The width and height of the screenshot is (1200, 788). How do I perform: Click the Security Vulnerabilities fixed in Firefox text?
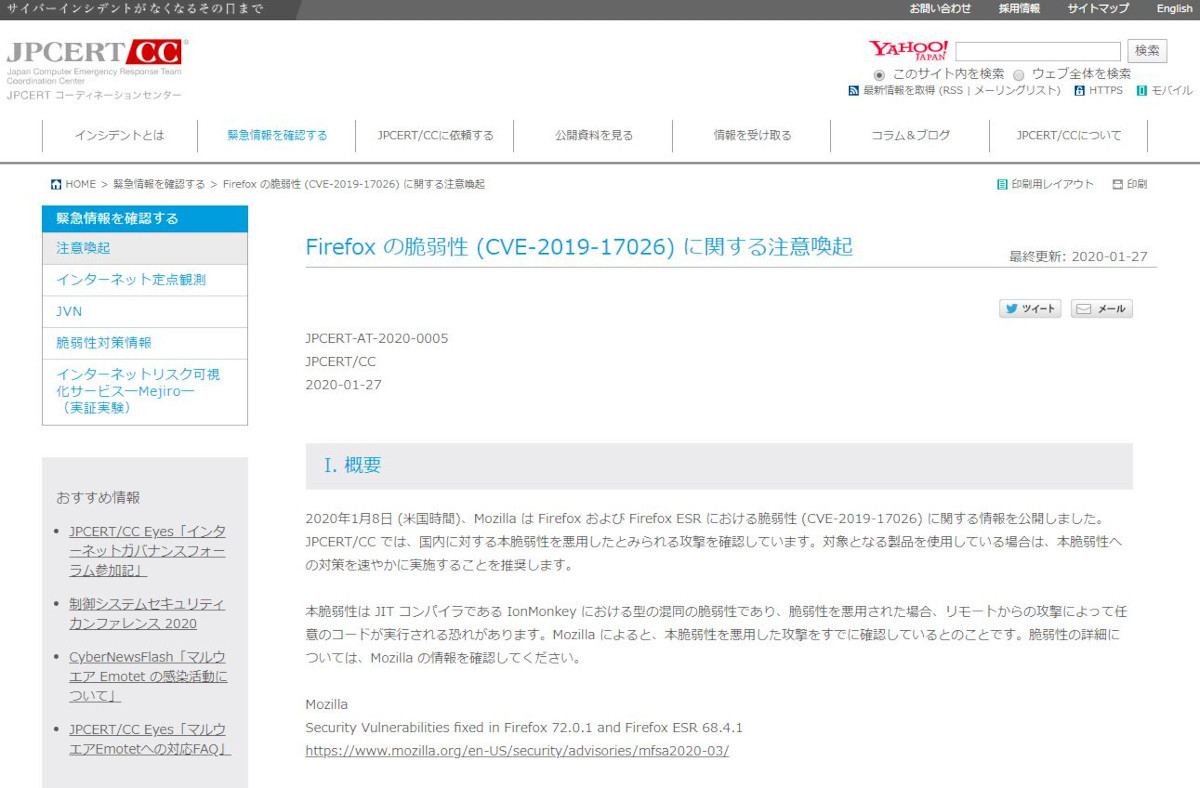(524, 727)
